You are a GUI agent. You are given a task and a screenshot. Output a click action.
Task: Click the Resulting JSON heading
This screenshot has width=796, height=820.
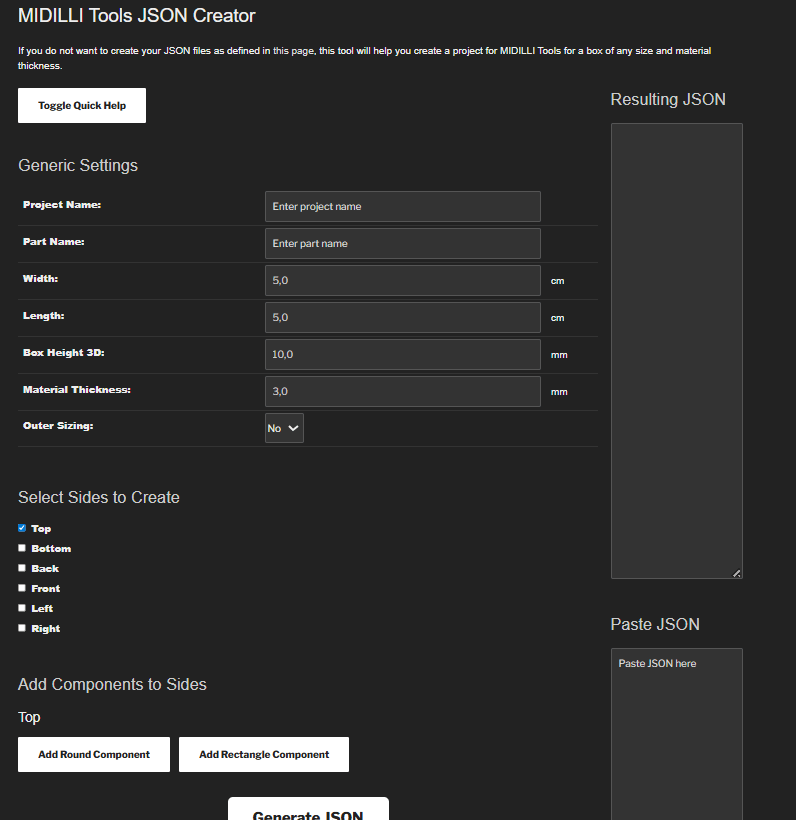[x=668, y=99]
